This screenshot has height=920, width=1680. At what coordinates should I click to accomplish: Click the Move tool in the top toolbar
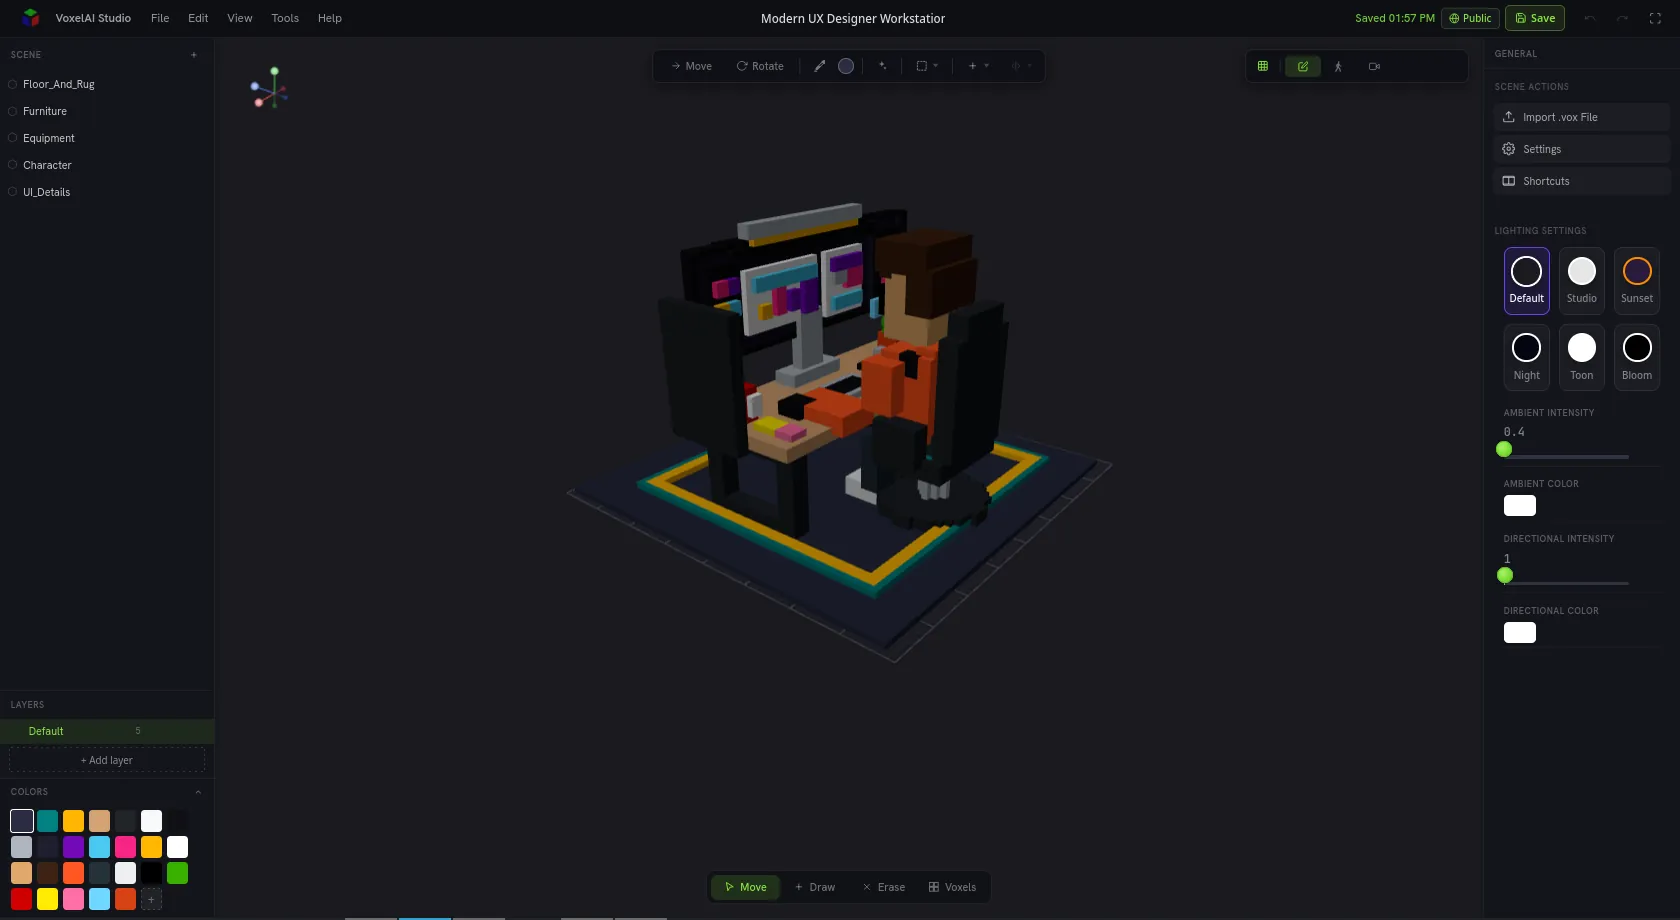click(691, 66)
